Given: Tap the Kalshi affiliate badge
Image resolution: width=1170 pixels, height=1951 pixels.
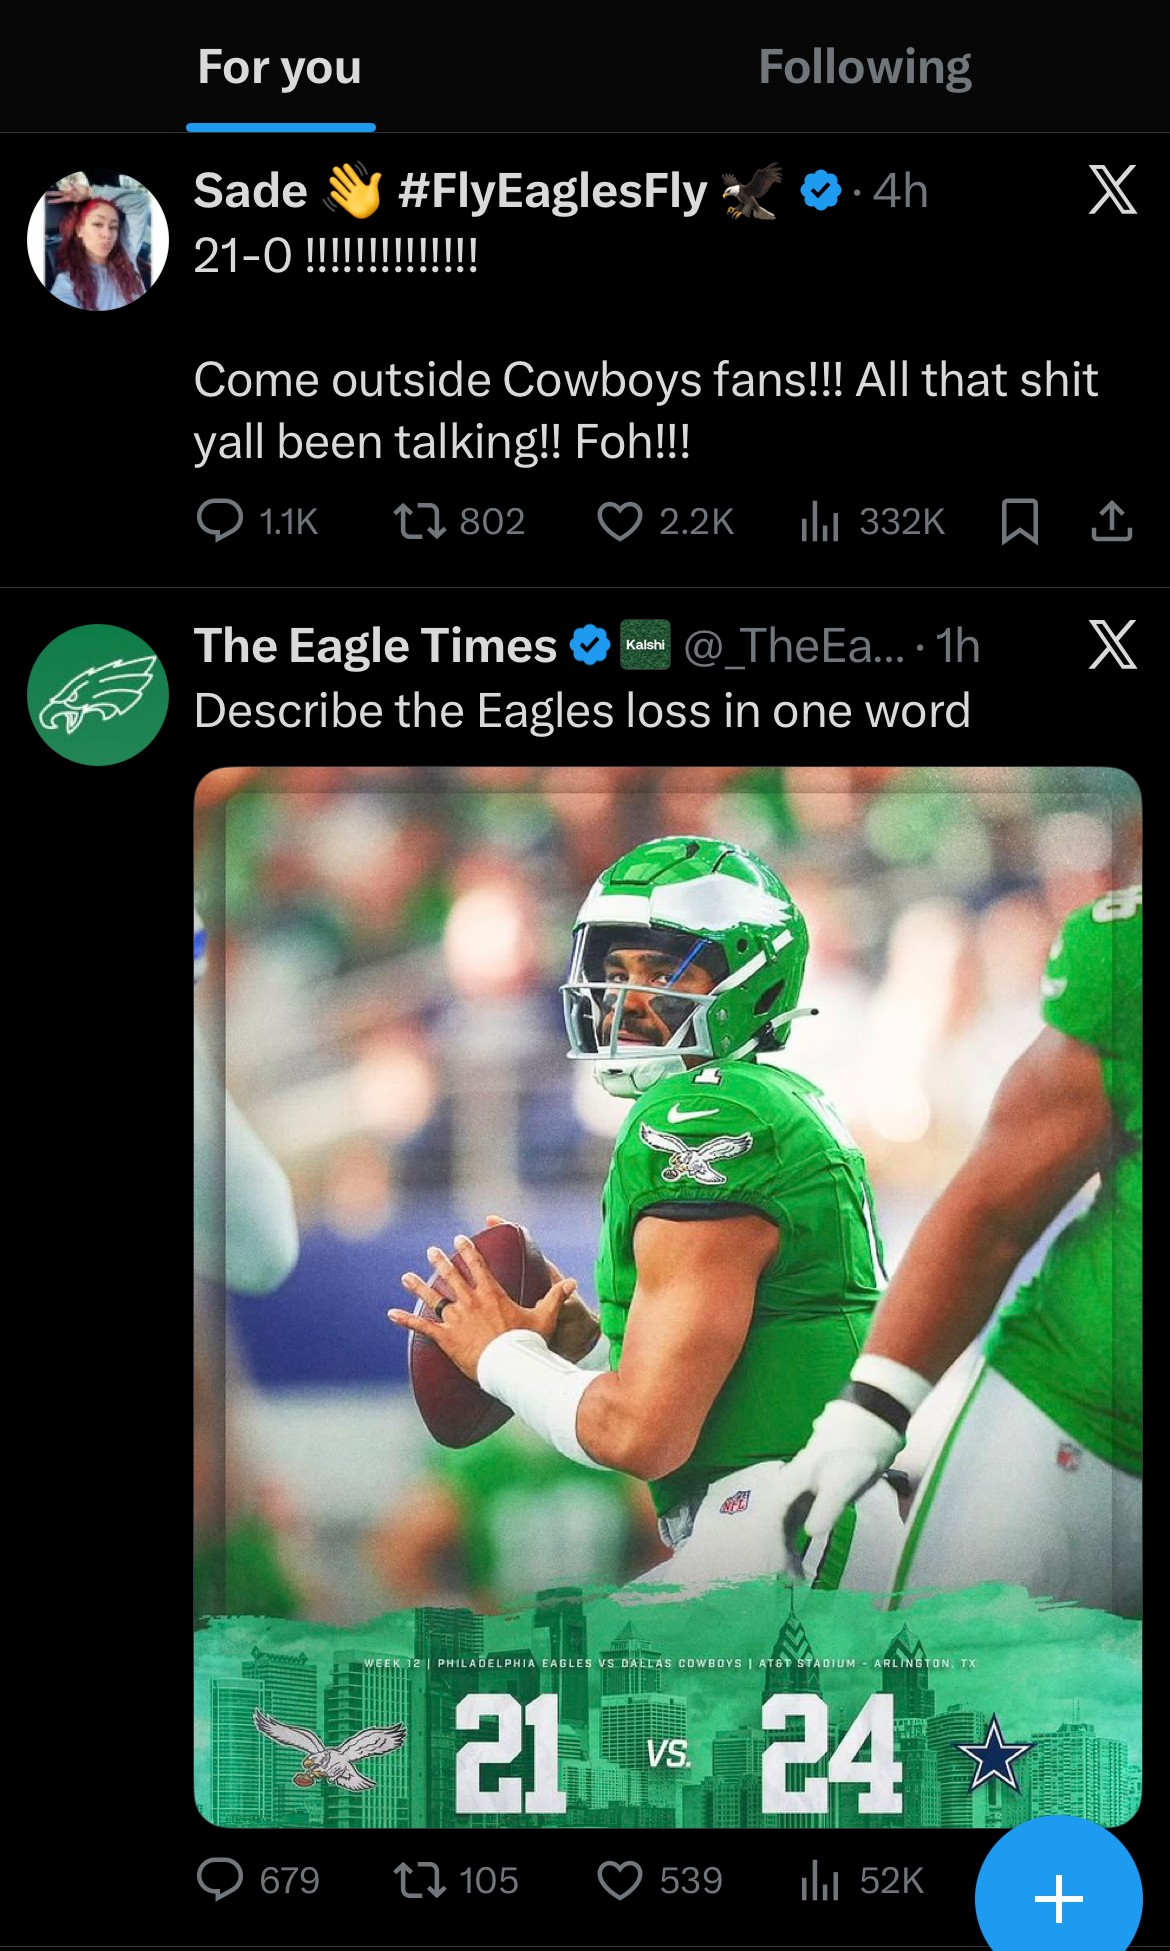Looking at the screenshot, I should (x=645, y=645).
